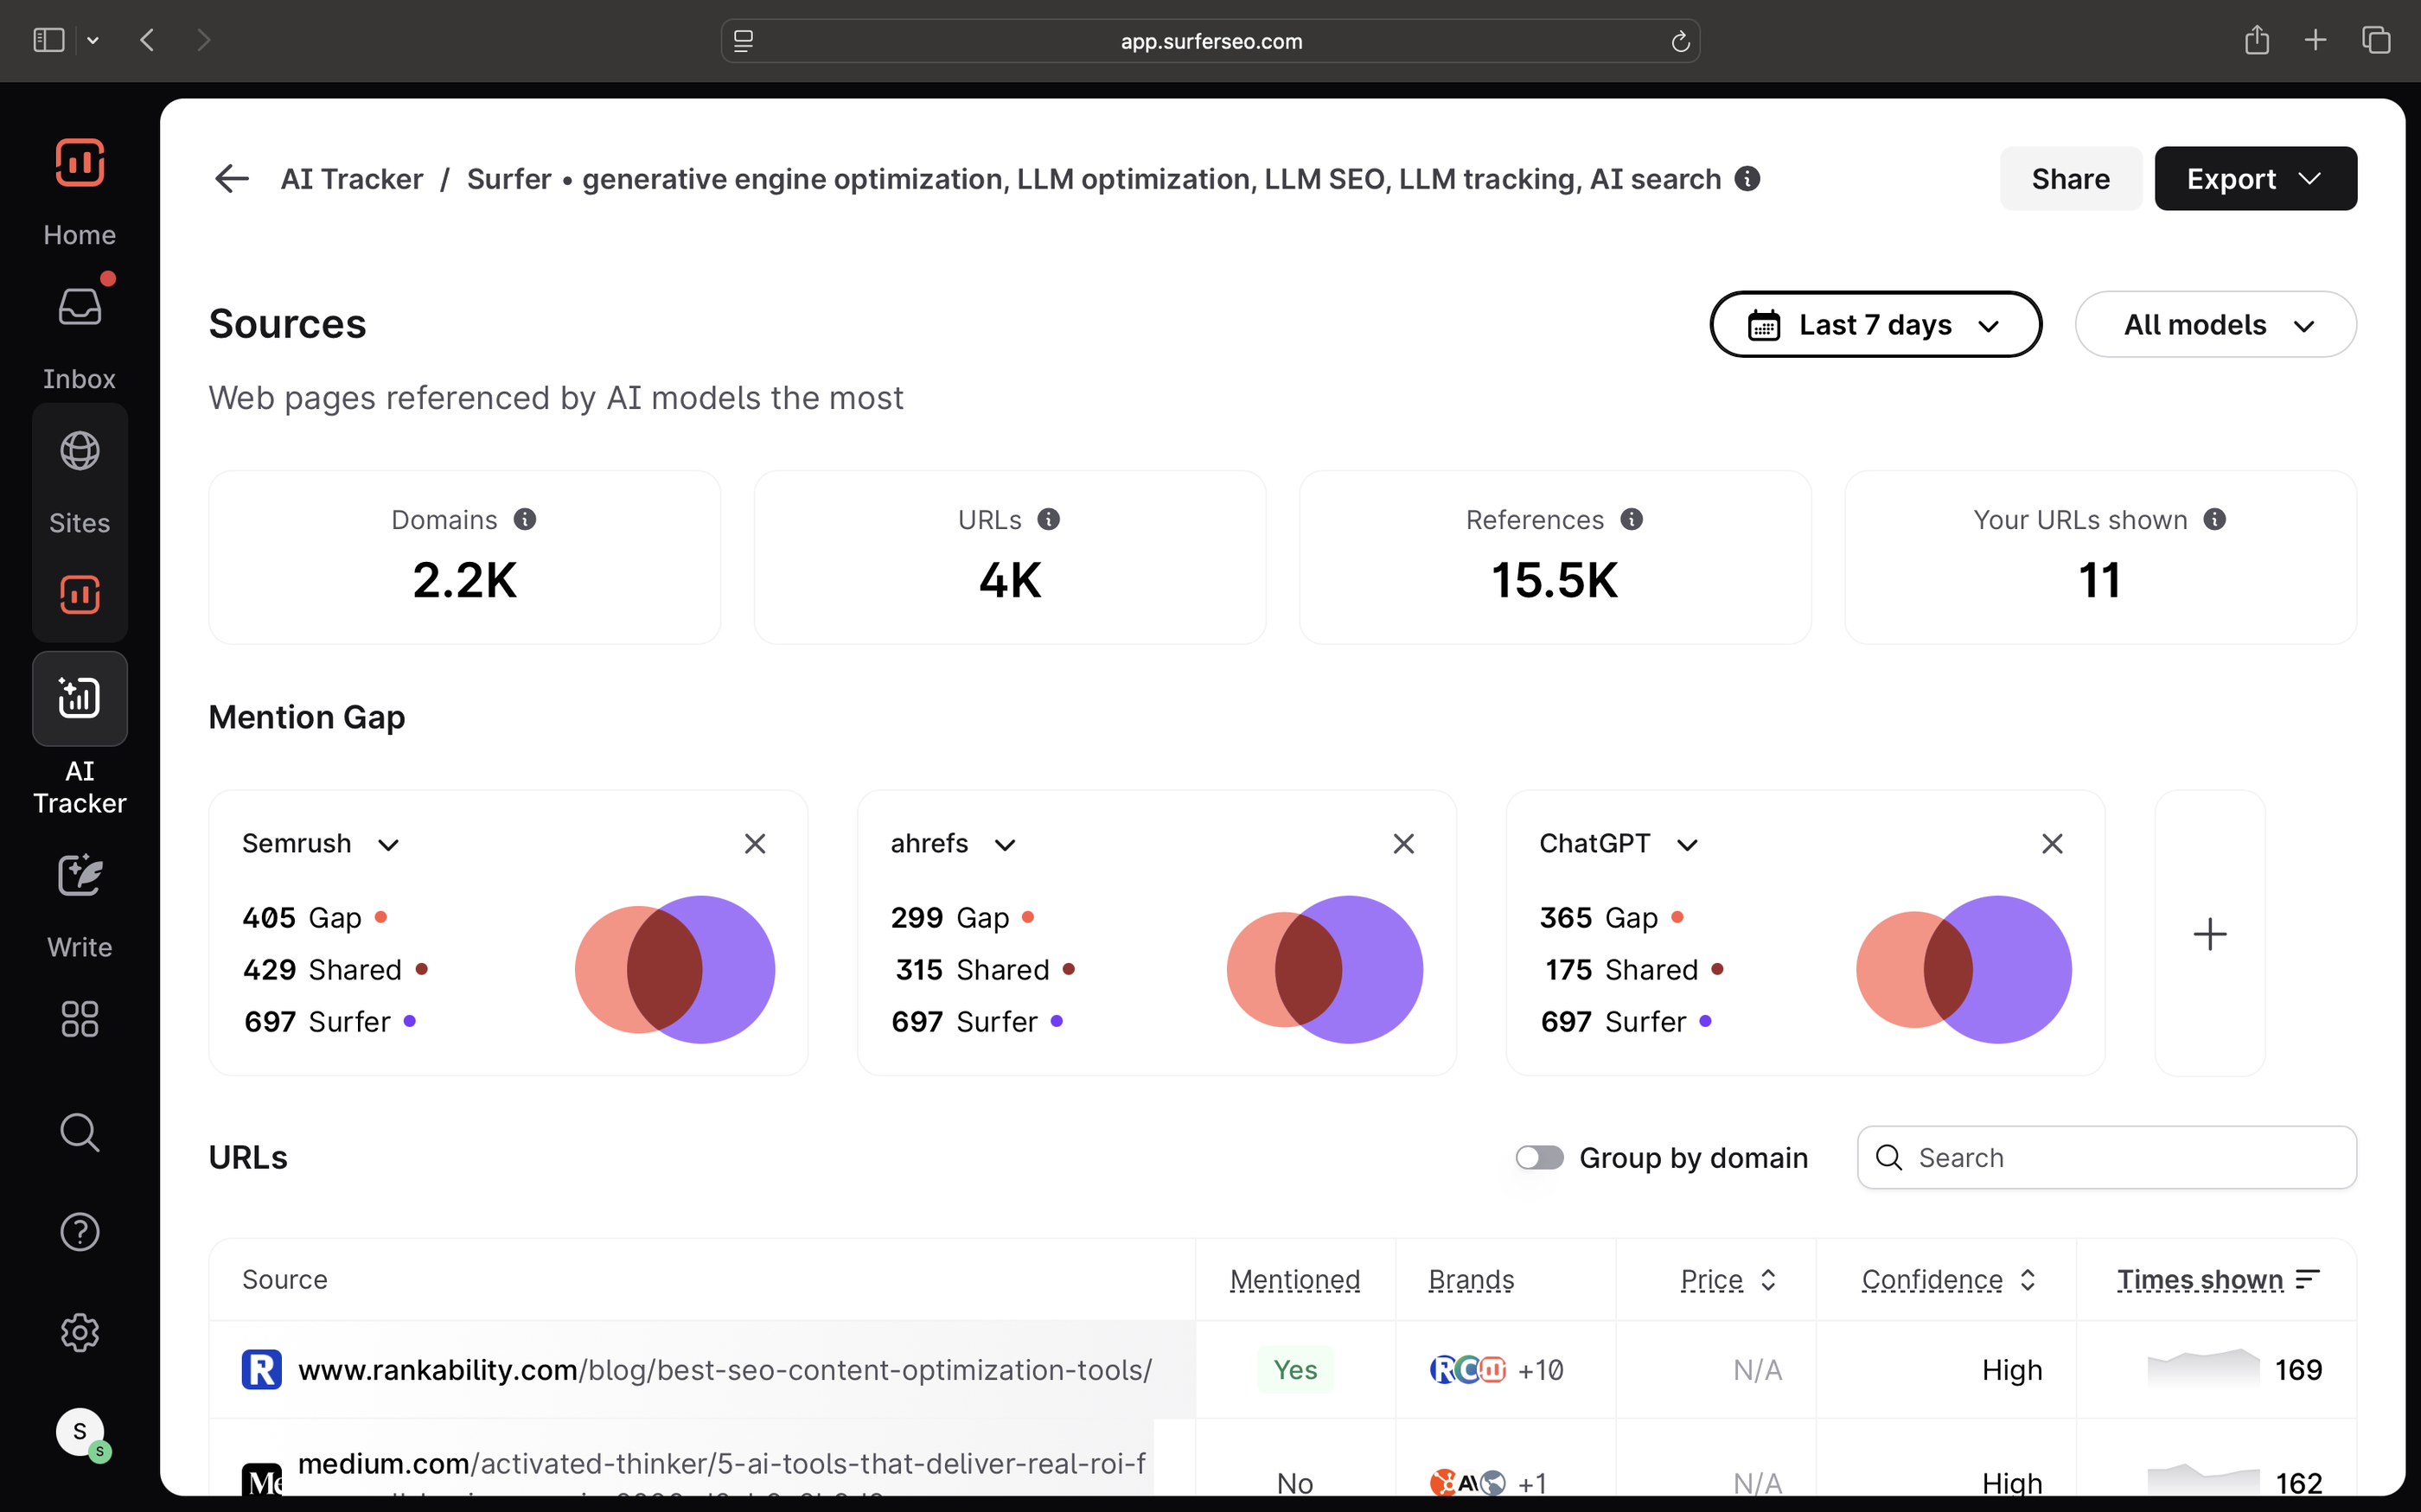Navigate back via the AI Tracker breadcrumb
The width and height of the screenshot is (2421, 1512).
(352, 178)
